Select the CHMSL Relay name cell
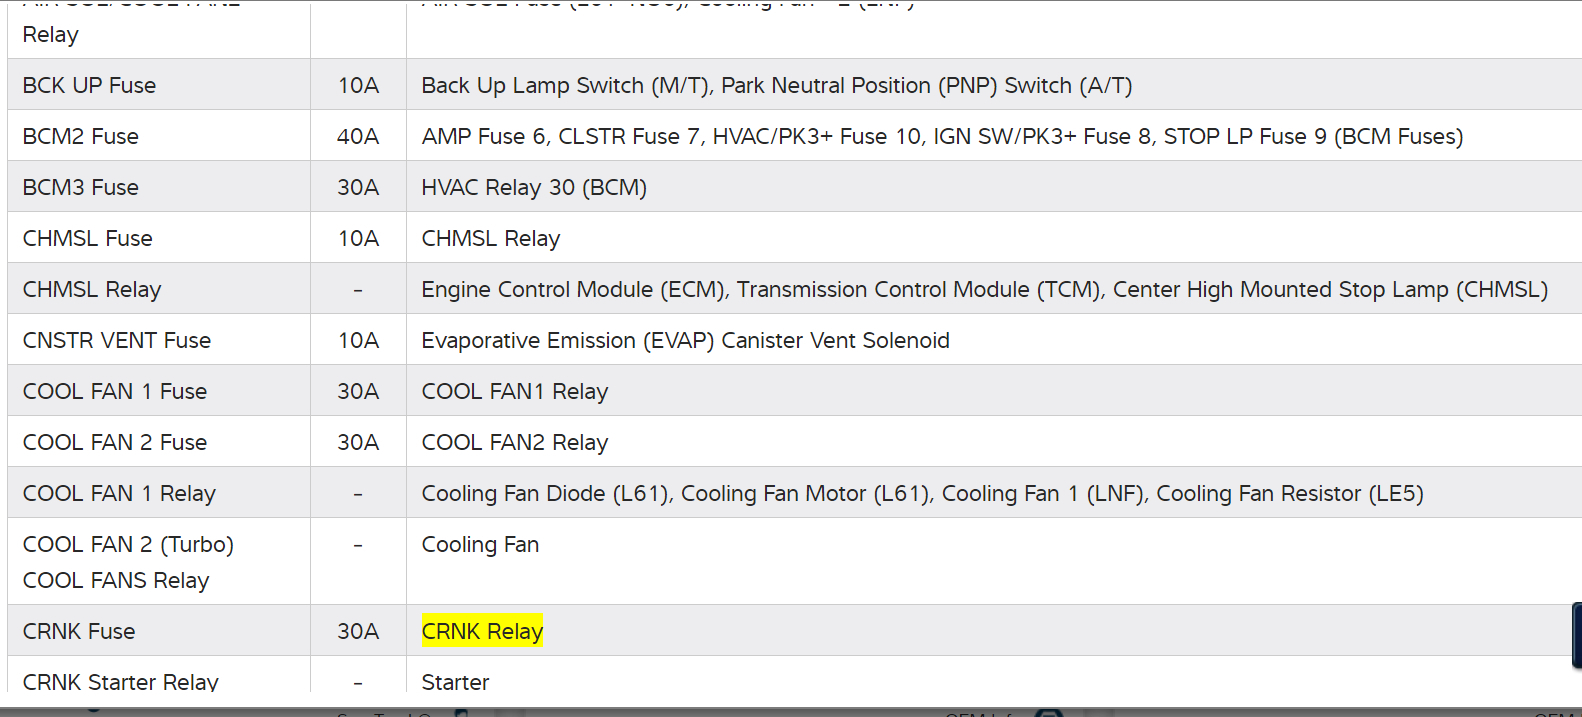This screenshot has height=717, width=1582. [92, 289]
